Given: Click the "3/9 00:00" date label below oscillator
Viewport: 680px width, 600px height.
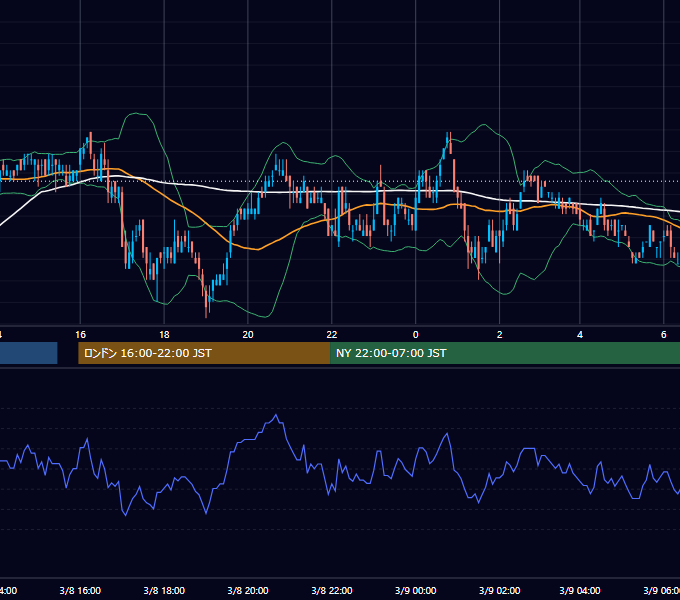Looking at the screenshot, I should (415, 590).
